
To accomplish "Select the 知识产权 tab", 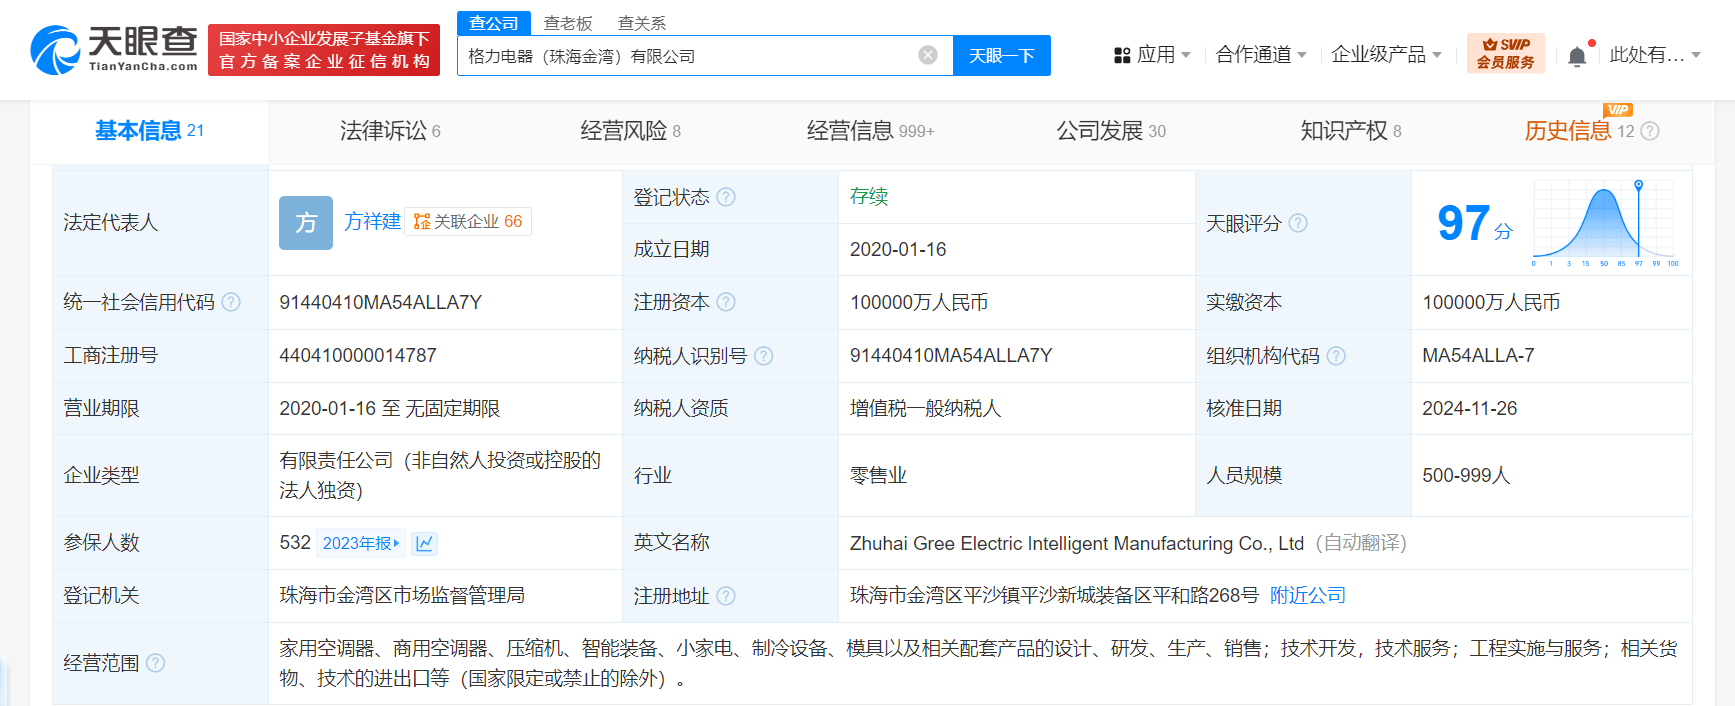I will 1351,131.
